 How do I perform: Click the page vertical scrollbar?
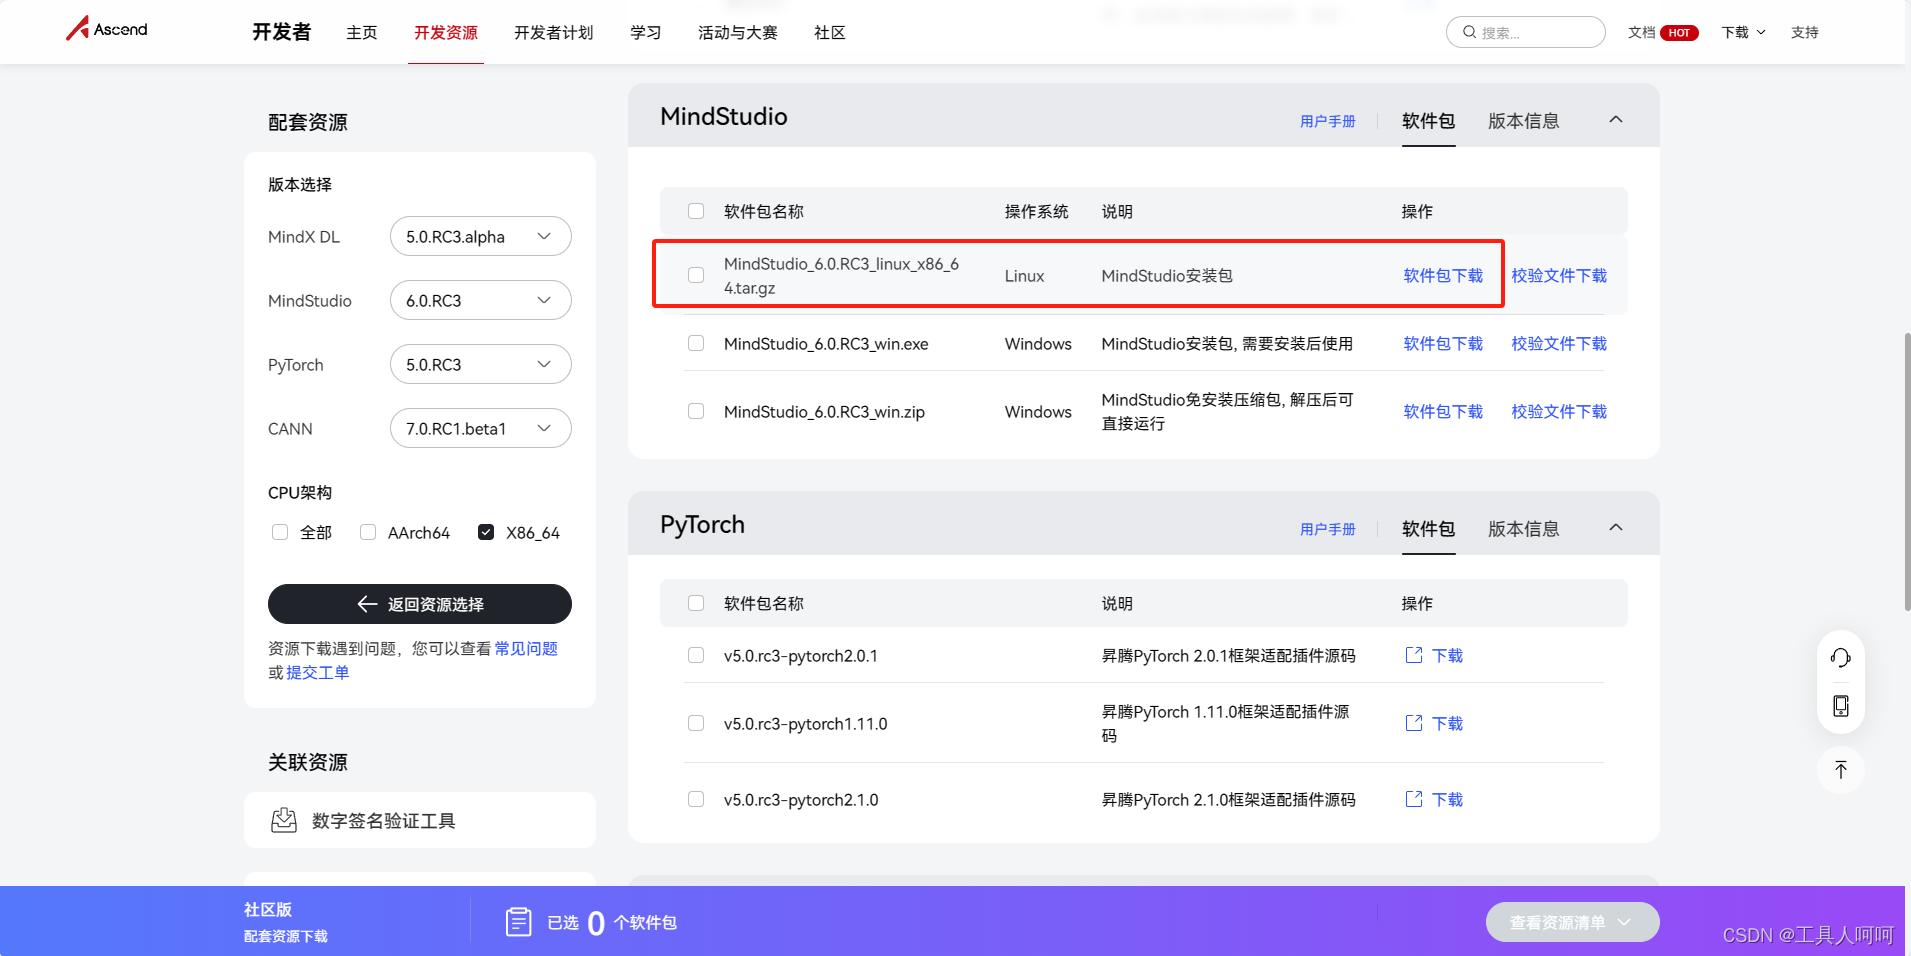coord(1906,470)
